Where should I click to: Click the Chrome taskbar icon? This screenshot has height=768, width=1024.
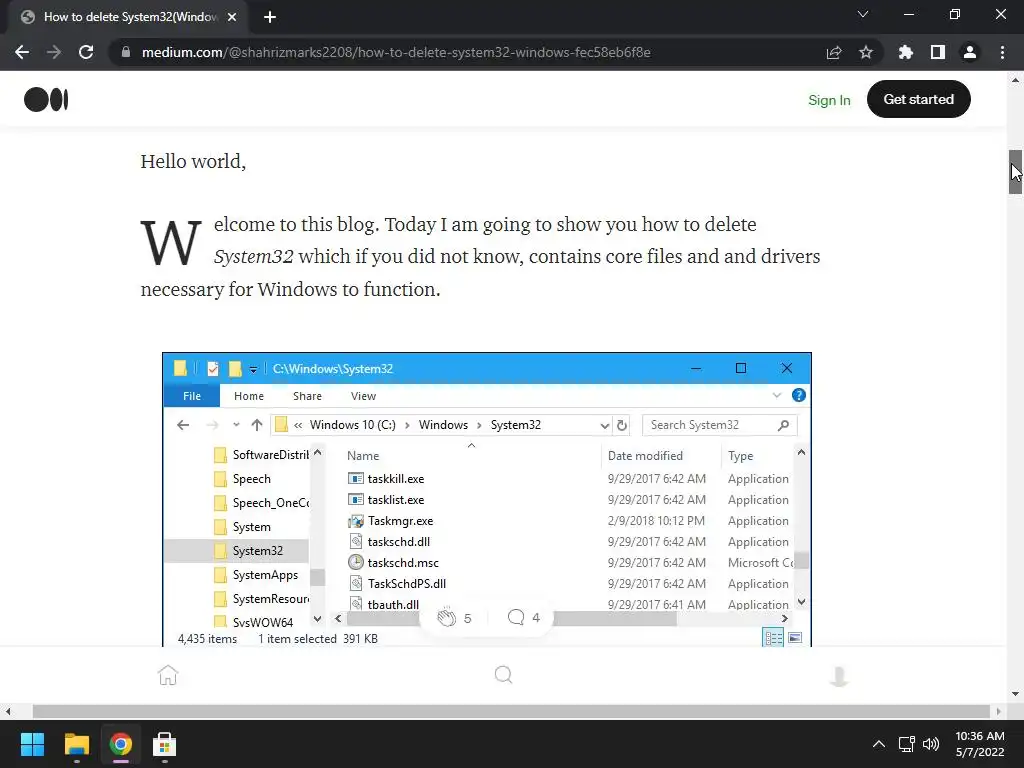121,744
